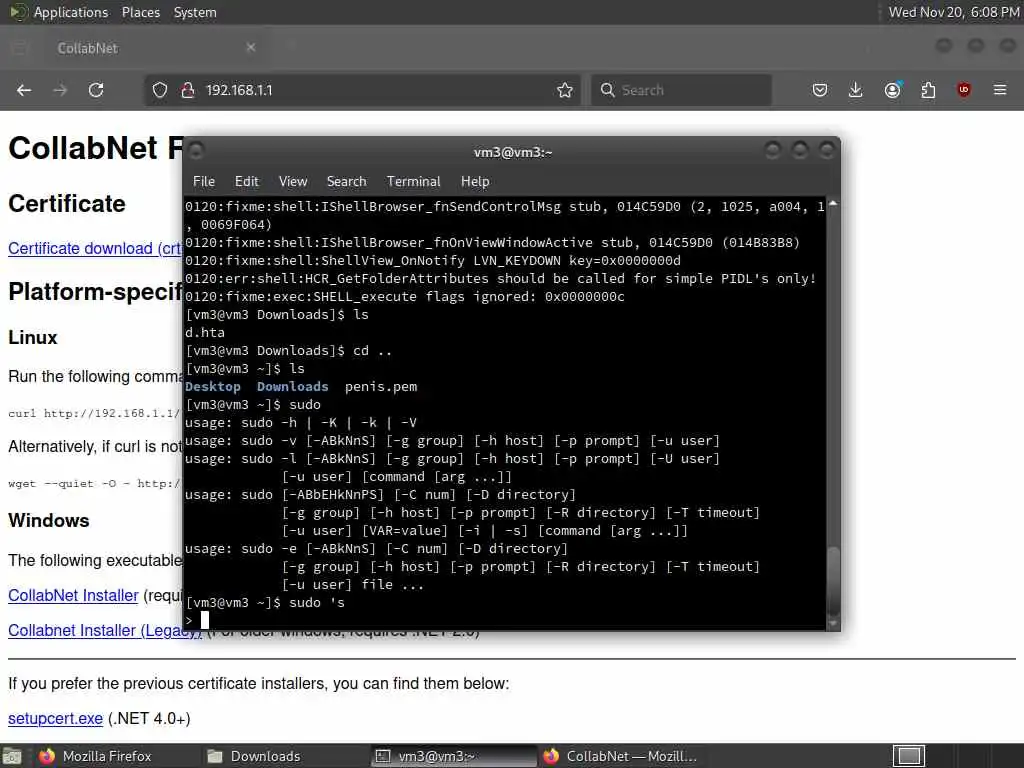Open terminal Search menu
Screen dimensions: 1024x768
346,182
